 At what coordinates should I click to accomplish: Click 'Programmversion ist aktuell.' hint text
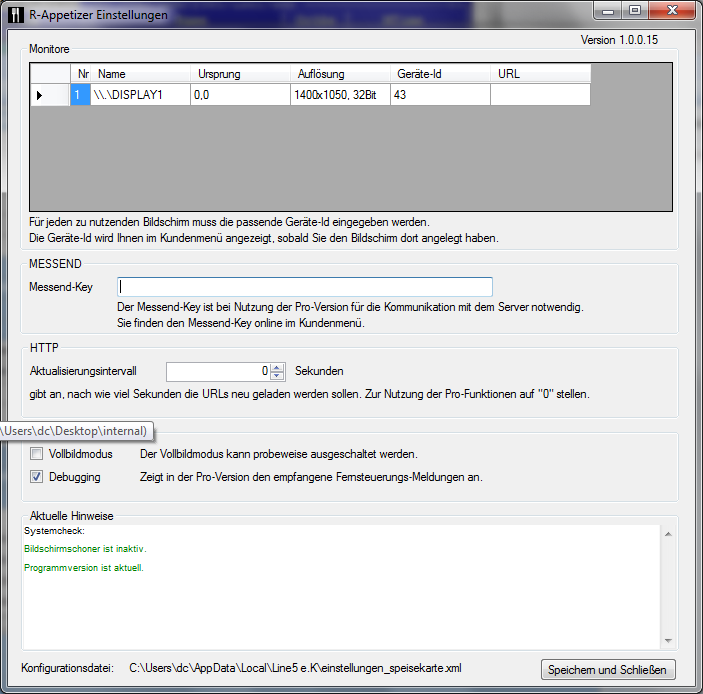[x=84, y=568]
